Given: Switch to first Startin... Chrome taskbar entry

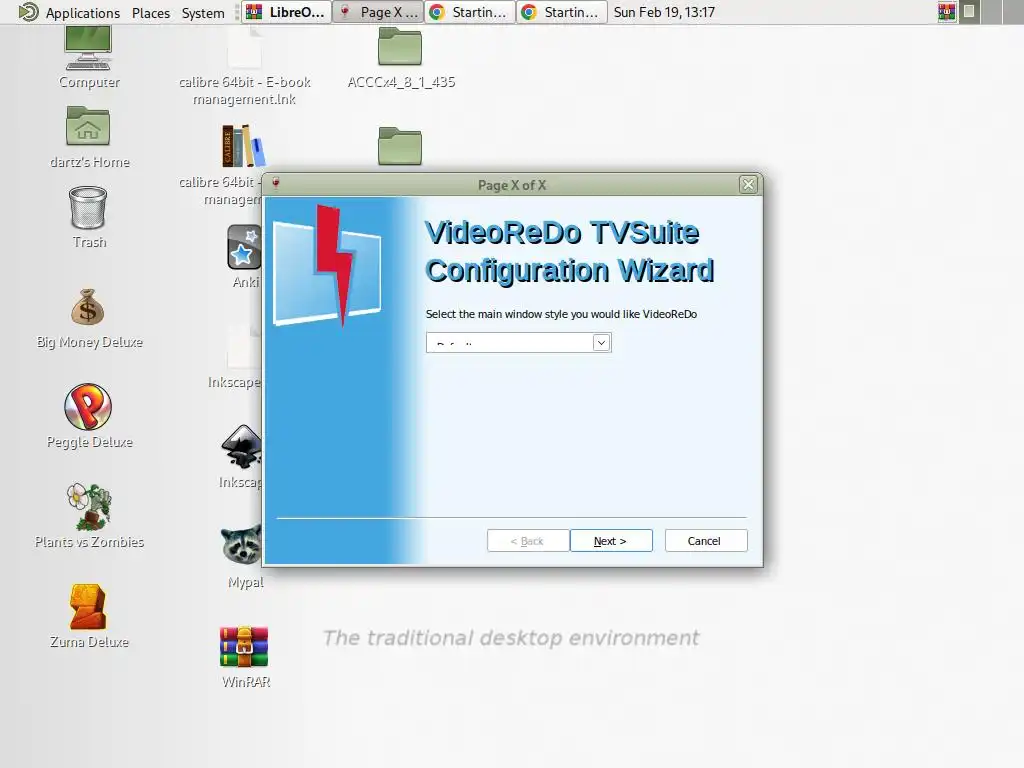Looking at the screenshot, I should coord(470,12).
